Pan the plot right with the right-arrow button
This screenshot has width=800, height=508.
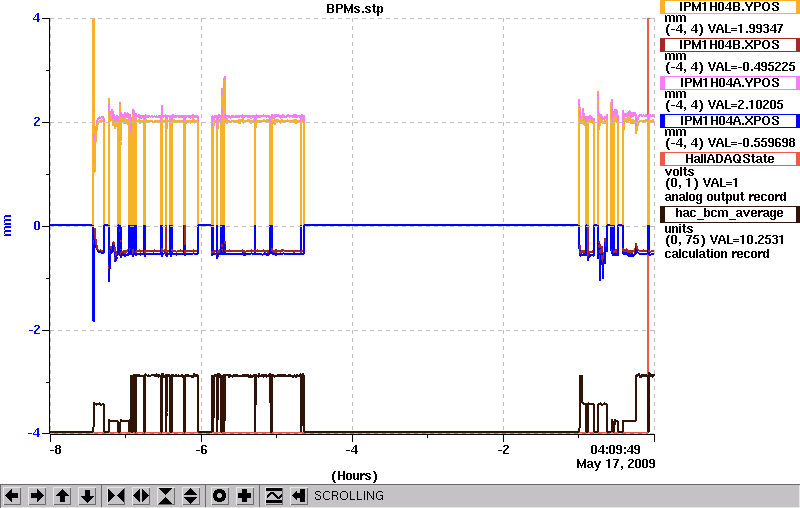click(x=37, y=496)
